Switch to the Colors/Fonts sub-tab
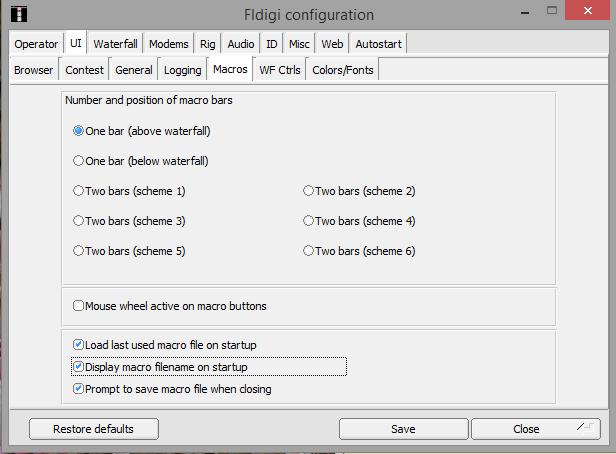The image size is (616, 454). 343,70
